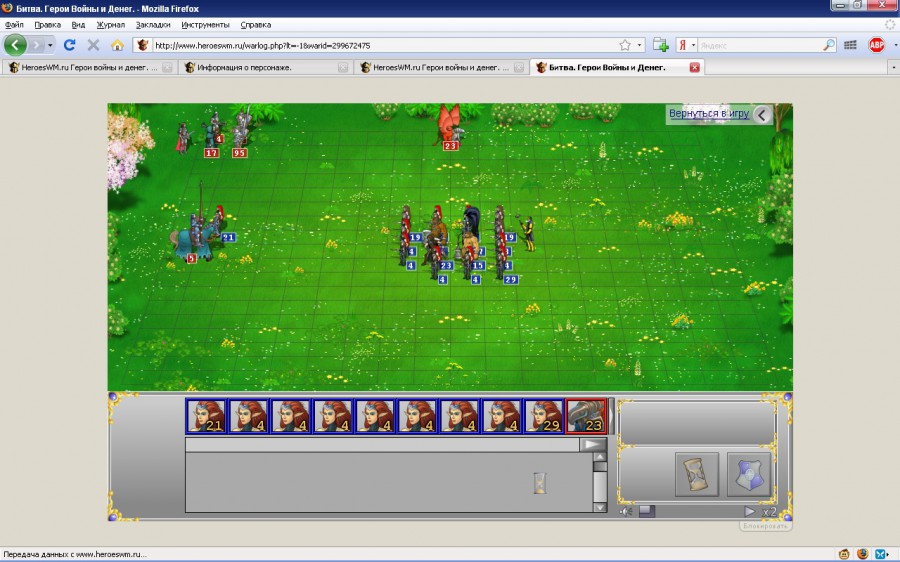Select the first unit portrait numbered 21
The width and height of the screenshot is (900, 562).
click(206, 416)
